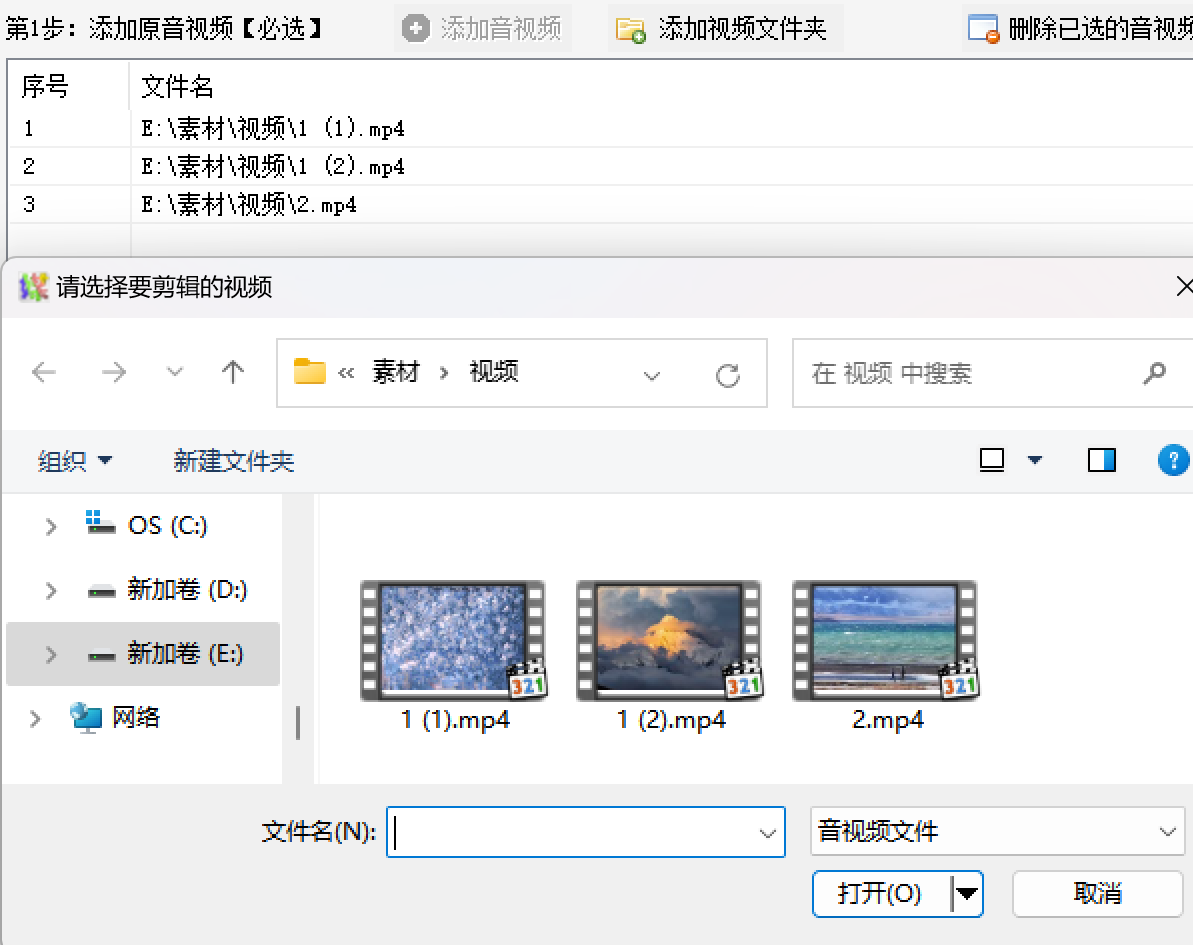The image size is (1193, 945).
Task: Click the 添加音视频 toolbar icon
Action: (x=415, y=29)
